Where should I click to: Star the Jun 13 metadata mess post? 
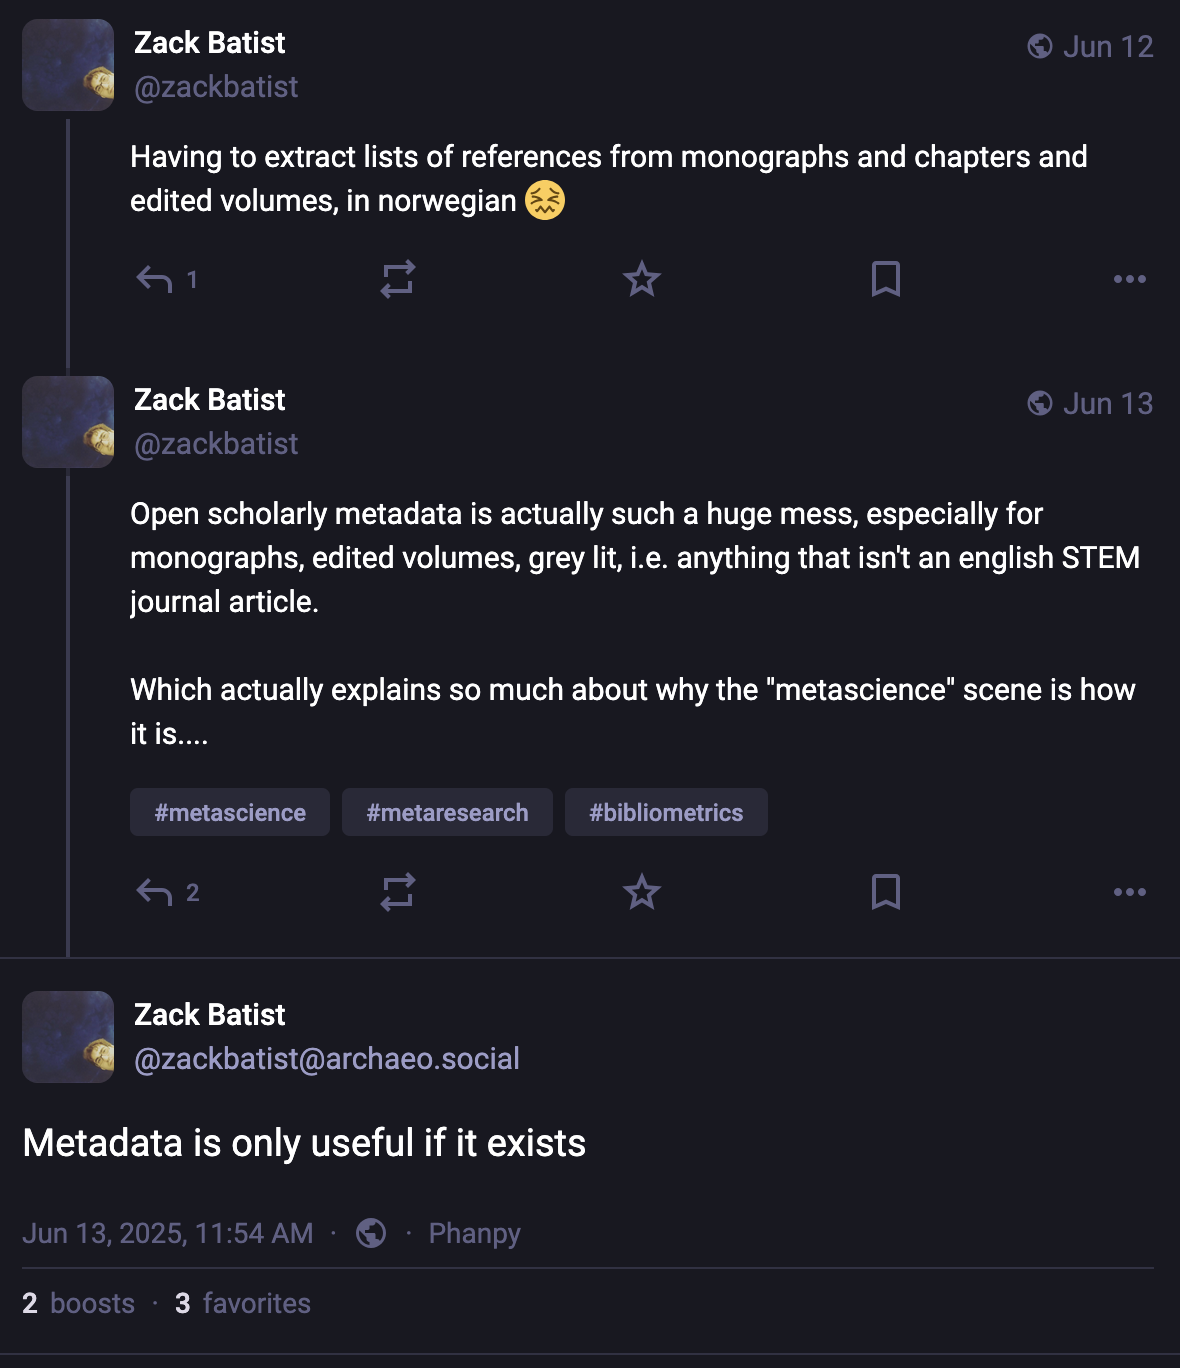(642, 892)
